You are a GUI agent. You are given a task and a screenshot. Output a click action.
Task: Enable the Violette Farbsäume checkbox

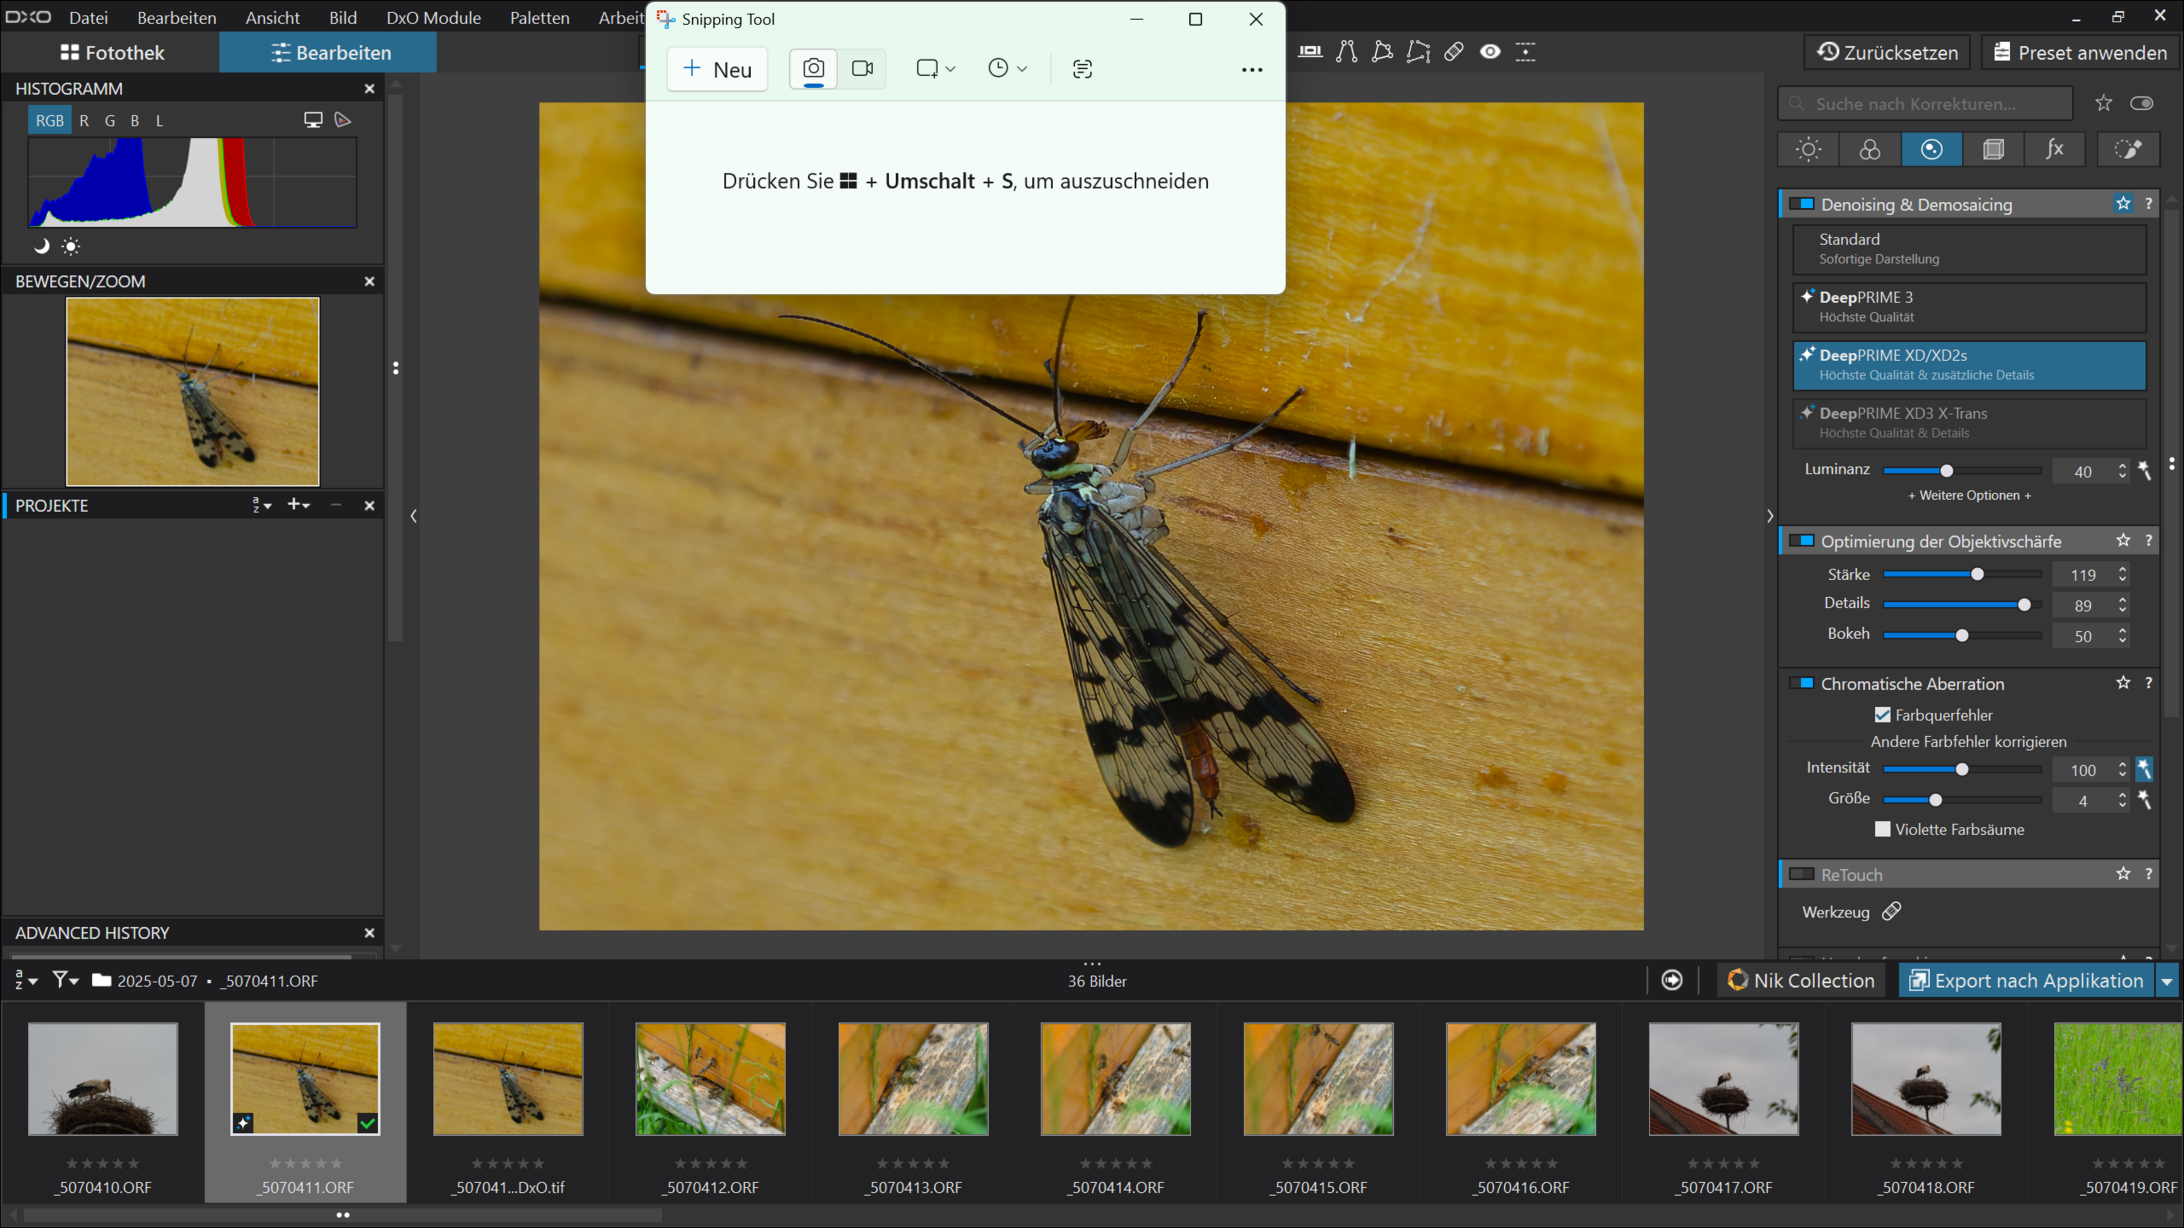[1882, 829]
